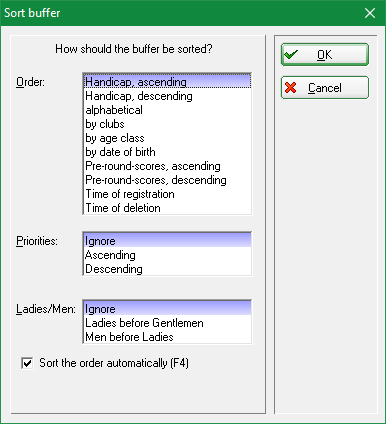Image resolution: width=386 pixels, height=424 pixels.
Task: Select Ladies before Gentlemen option
Action: tap(167, 323)
